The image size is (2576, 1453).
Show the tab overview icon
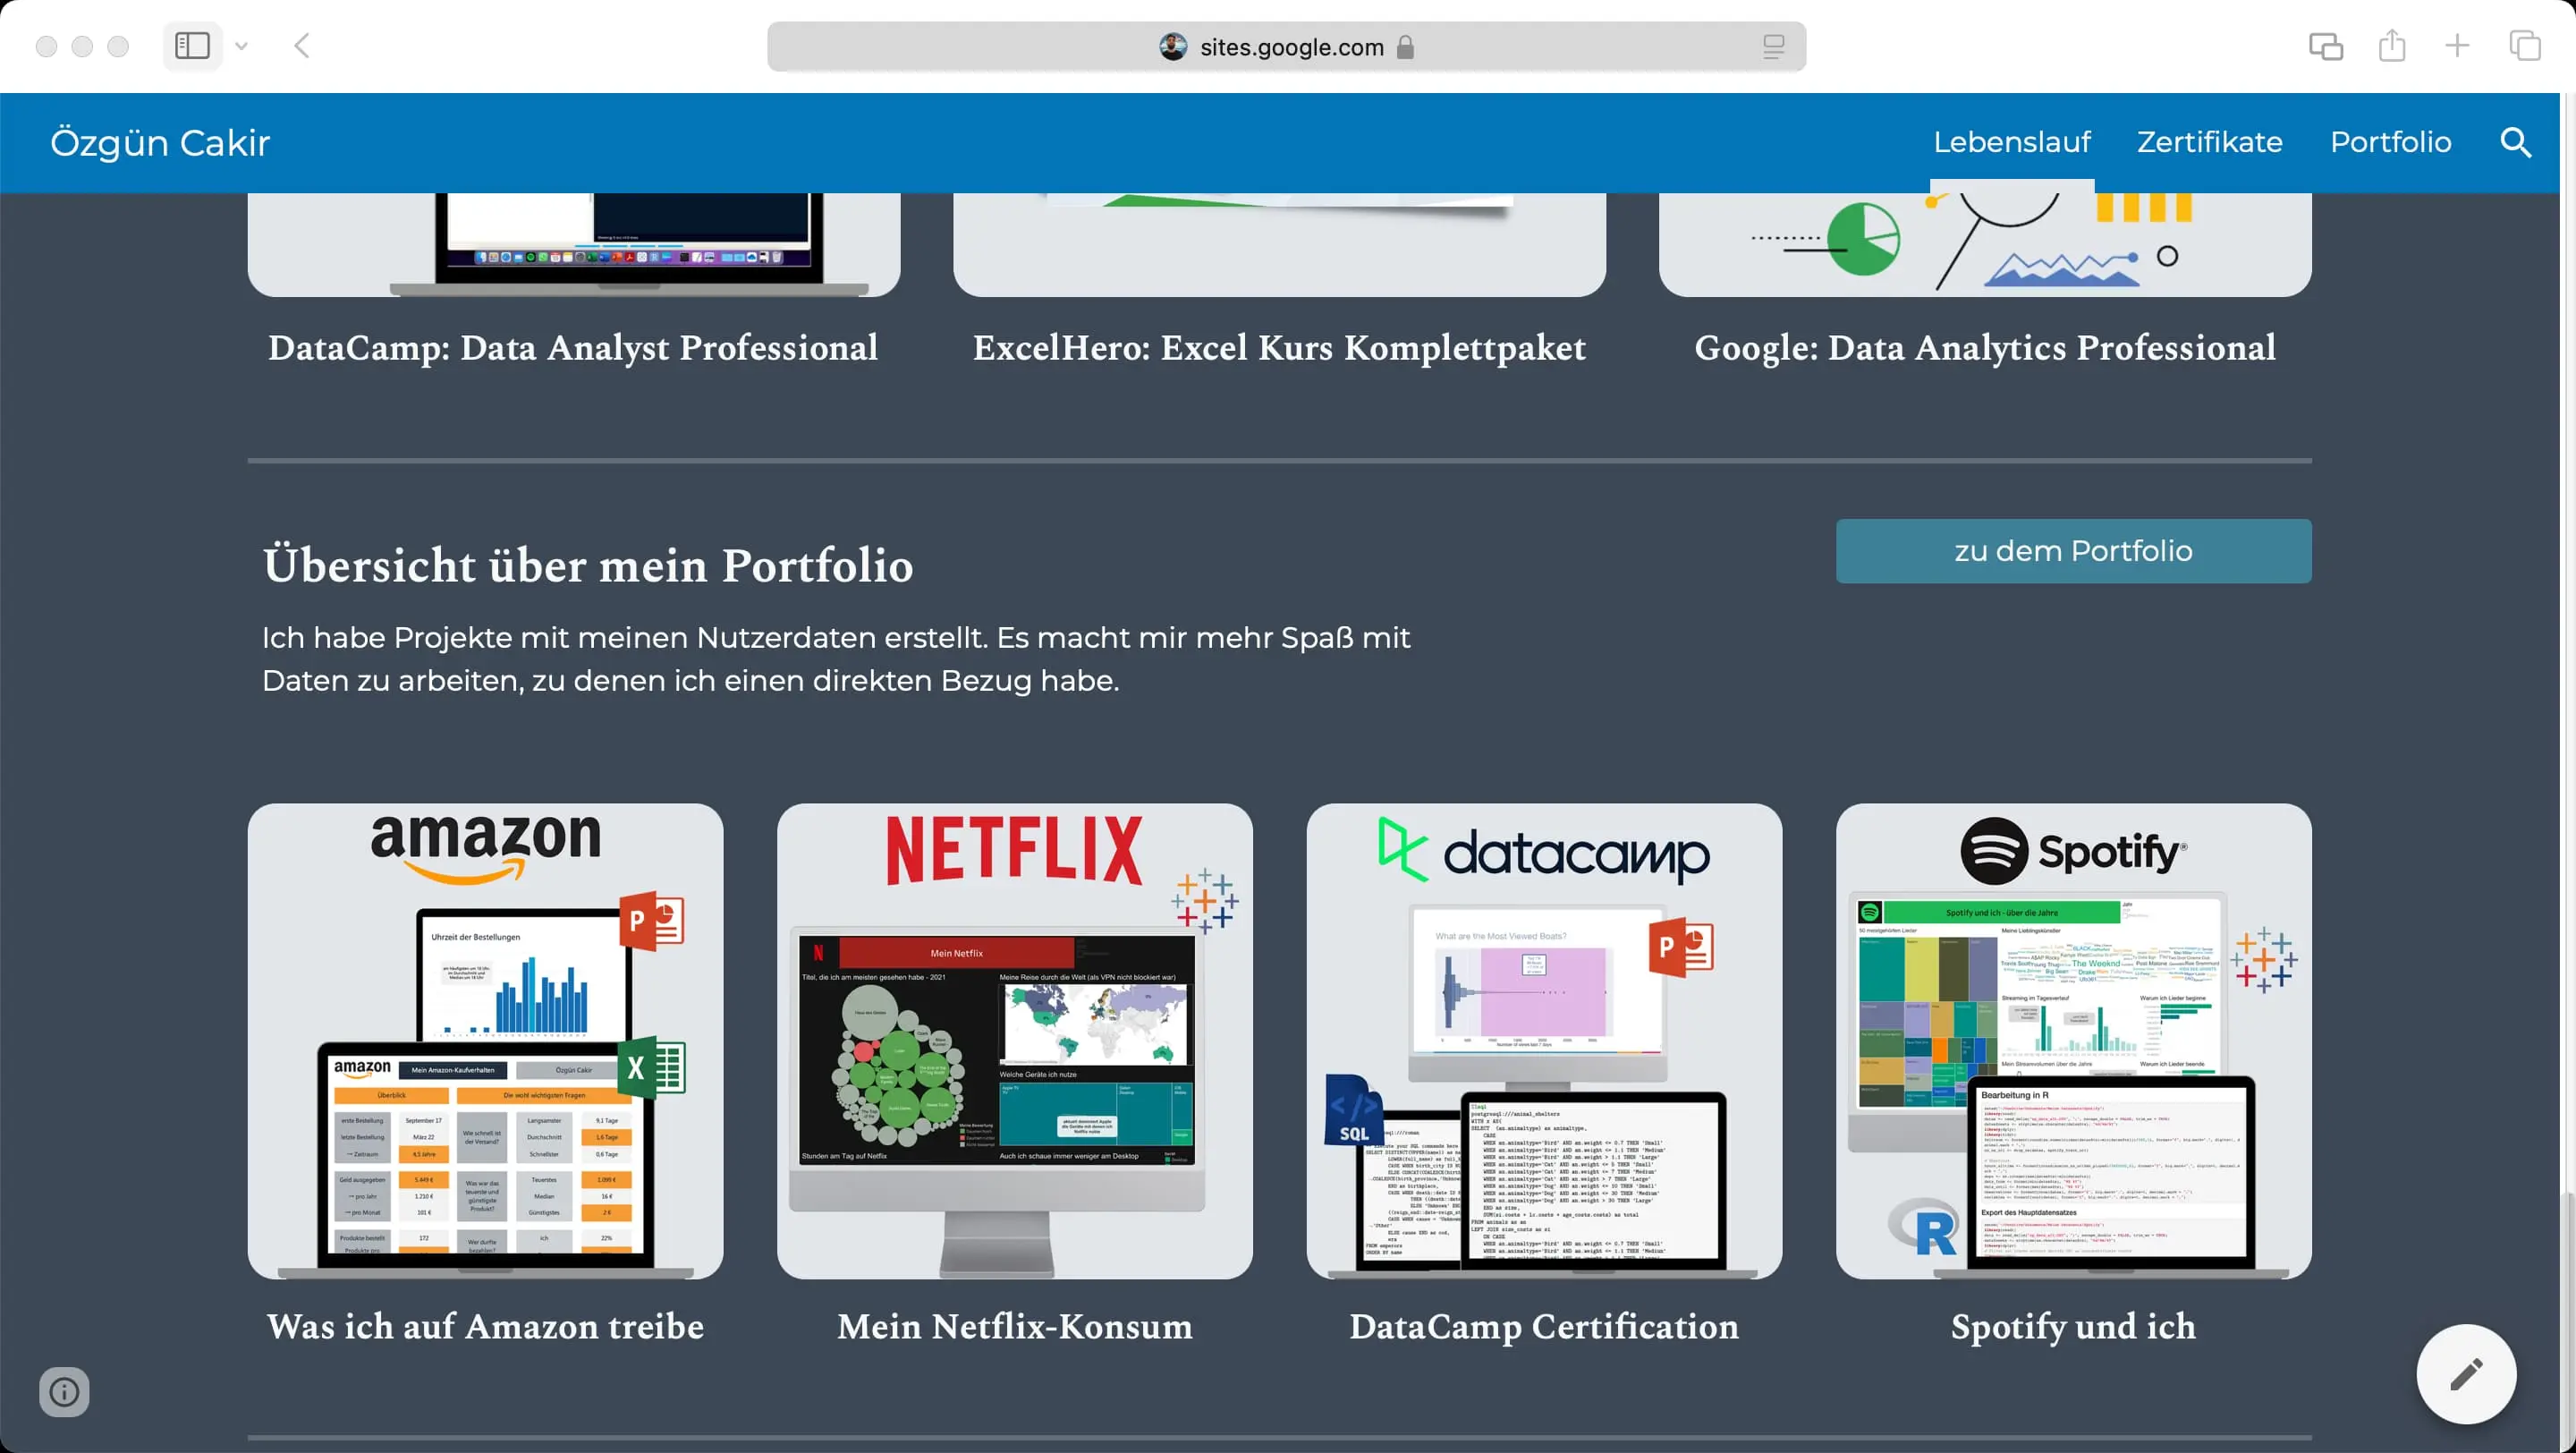tap(2525, 46)
